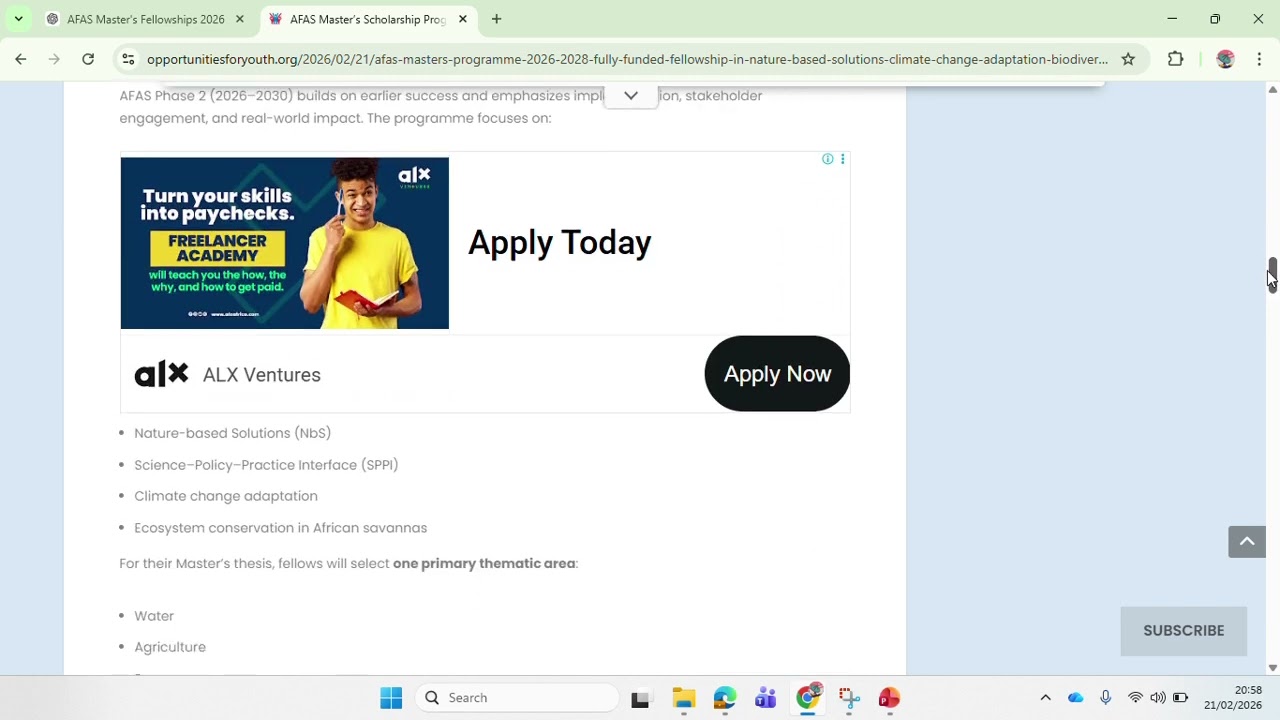
Task: Open the Chrome profile avatar
Action: click(1225, 59)
